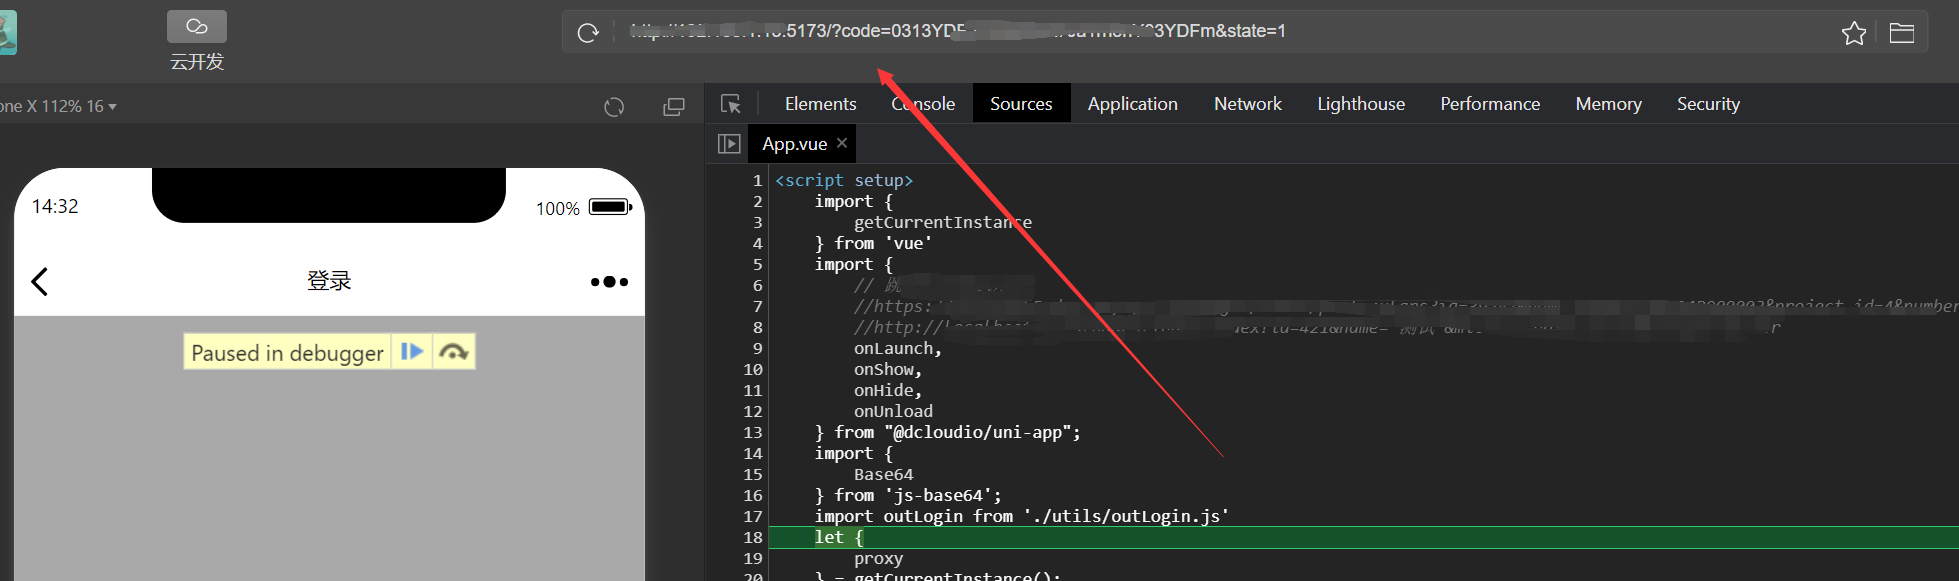This screenshot has height=581, width=1959.
Task: Click the '<script setup>' code line
Action: [x=844, y=180]
